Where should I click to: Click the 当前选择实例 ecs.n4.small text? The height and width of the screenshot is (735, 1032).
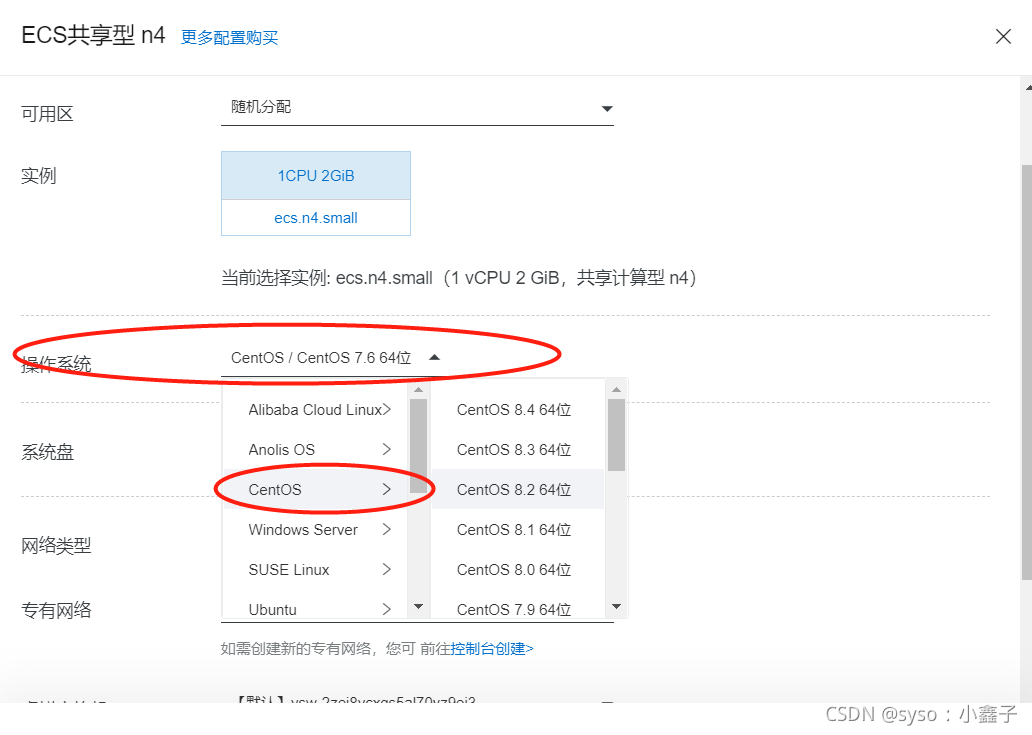pos(459,278)
